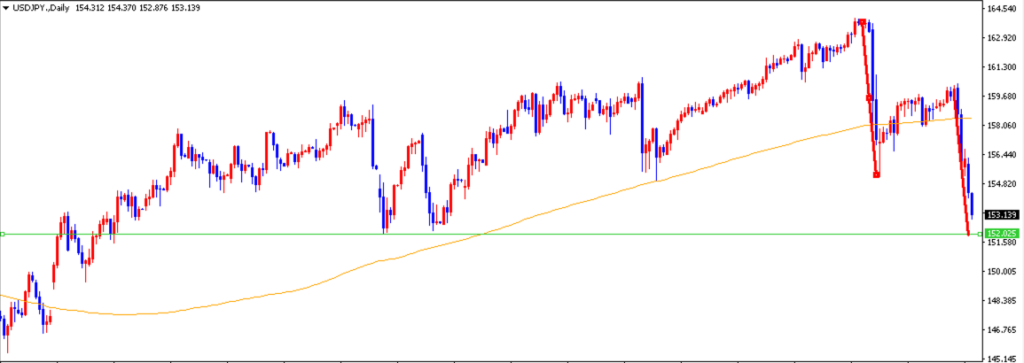The image size is (1024, 363).
Task: Select the low value 152.876 in header
Action: (153, 8)
